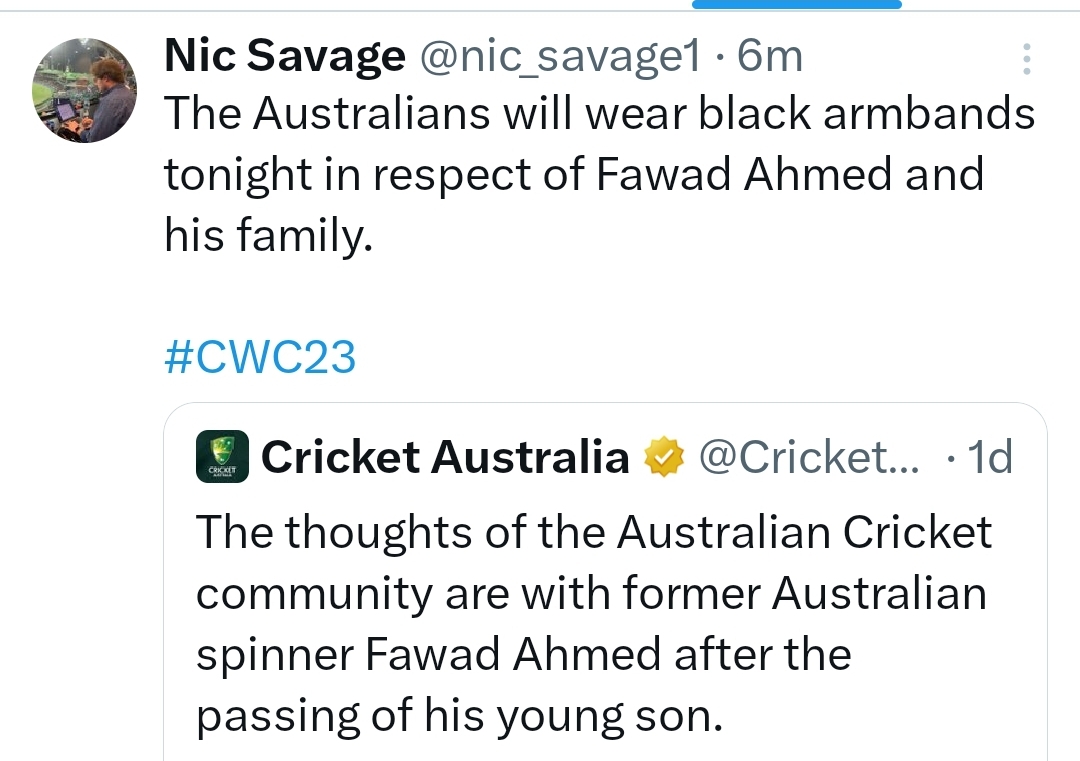Open the tweet's three-dot more menu

1026,59
